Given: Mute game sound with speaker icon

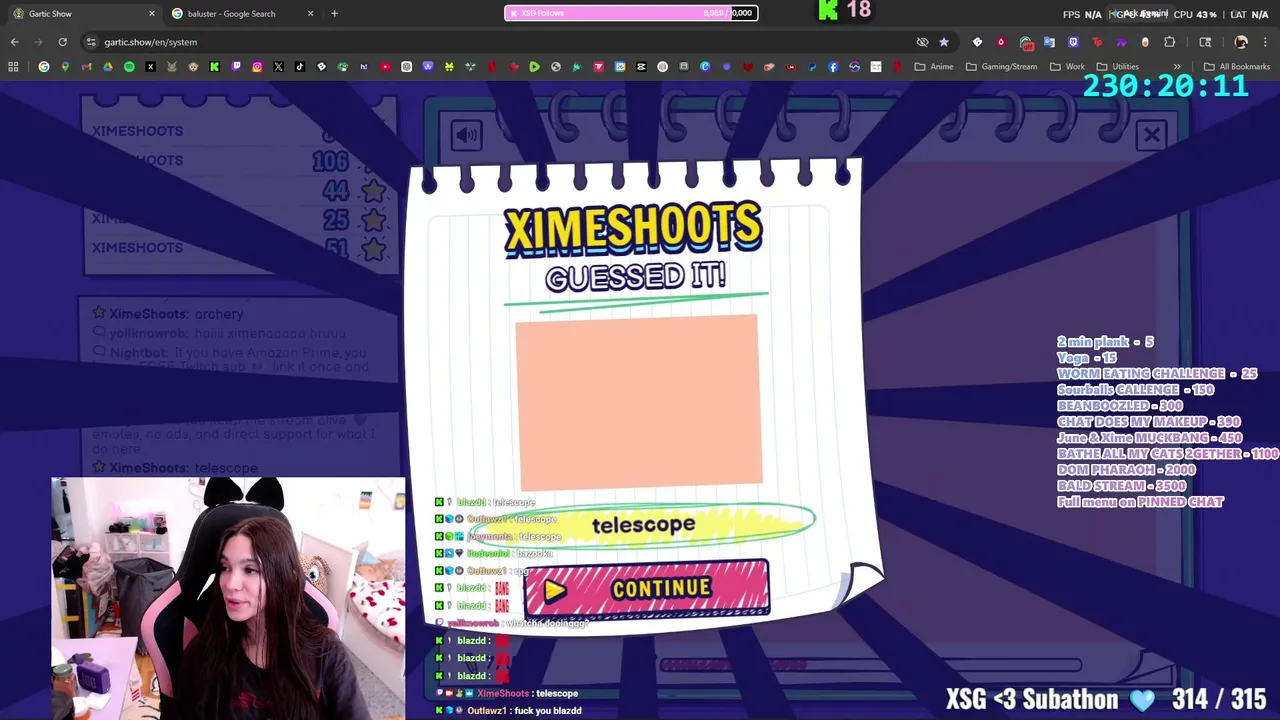Looking at the screenshot, I should (466, 135).
